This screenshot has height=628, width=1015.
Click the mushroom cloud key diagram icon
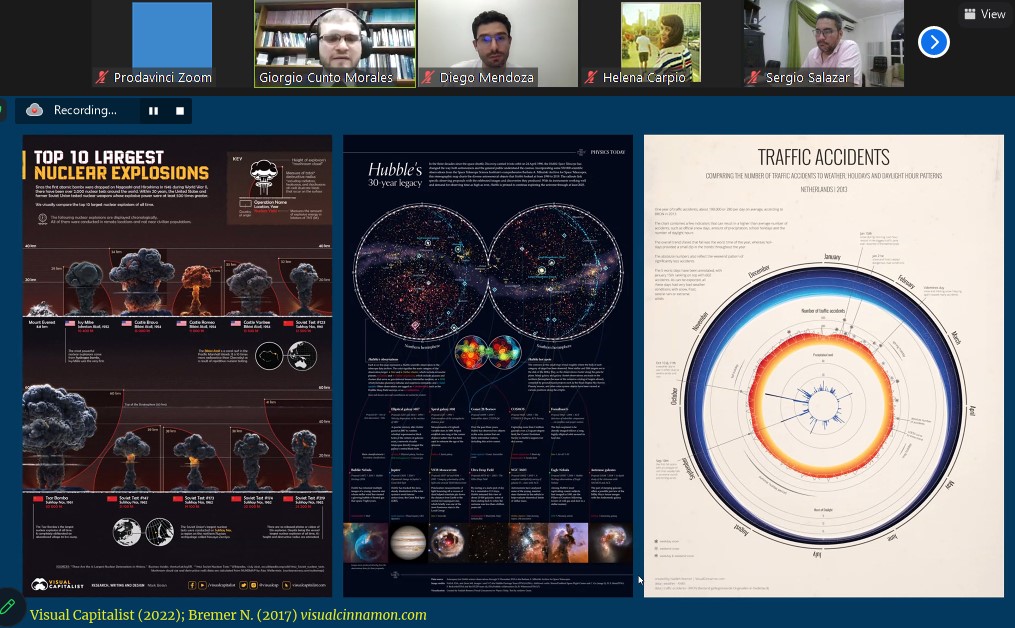tap(265, 177)
